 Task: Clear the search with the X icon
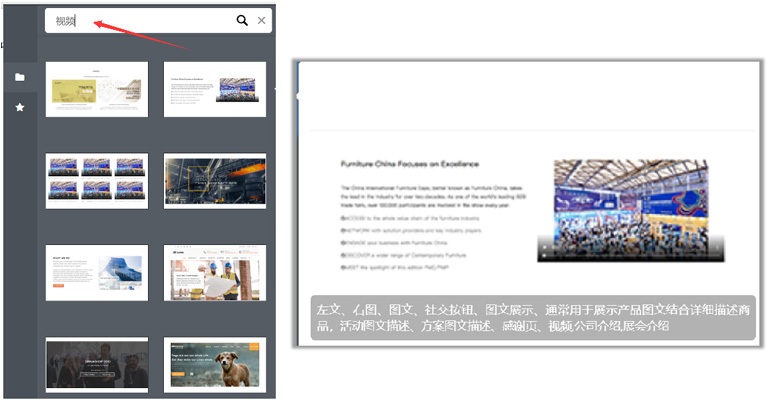pyautogui.click(x=262, y=20)
